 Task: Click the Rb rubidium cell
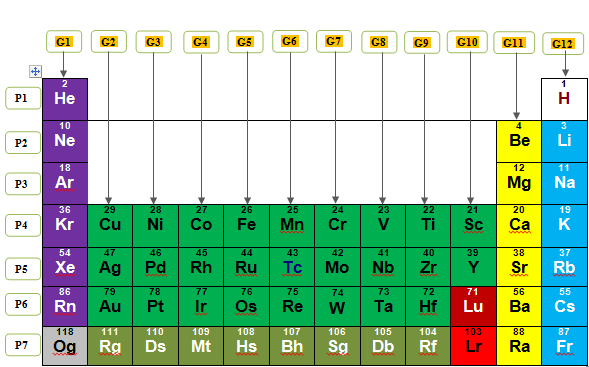[565, 267]
